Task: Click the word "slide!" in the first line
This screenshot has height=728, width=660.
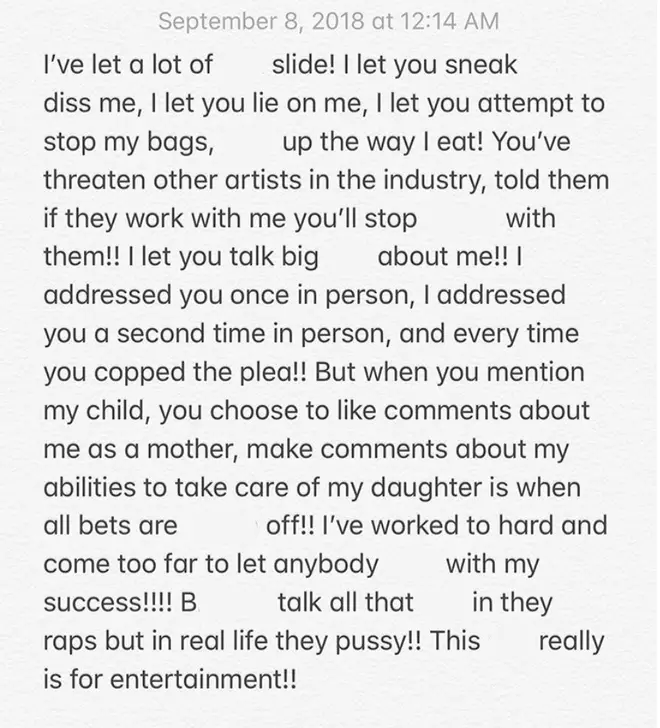Action: point(303,65)
